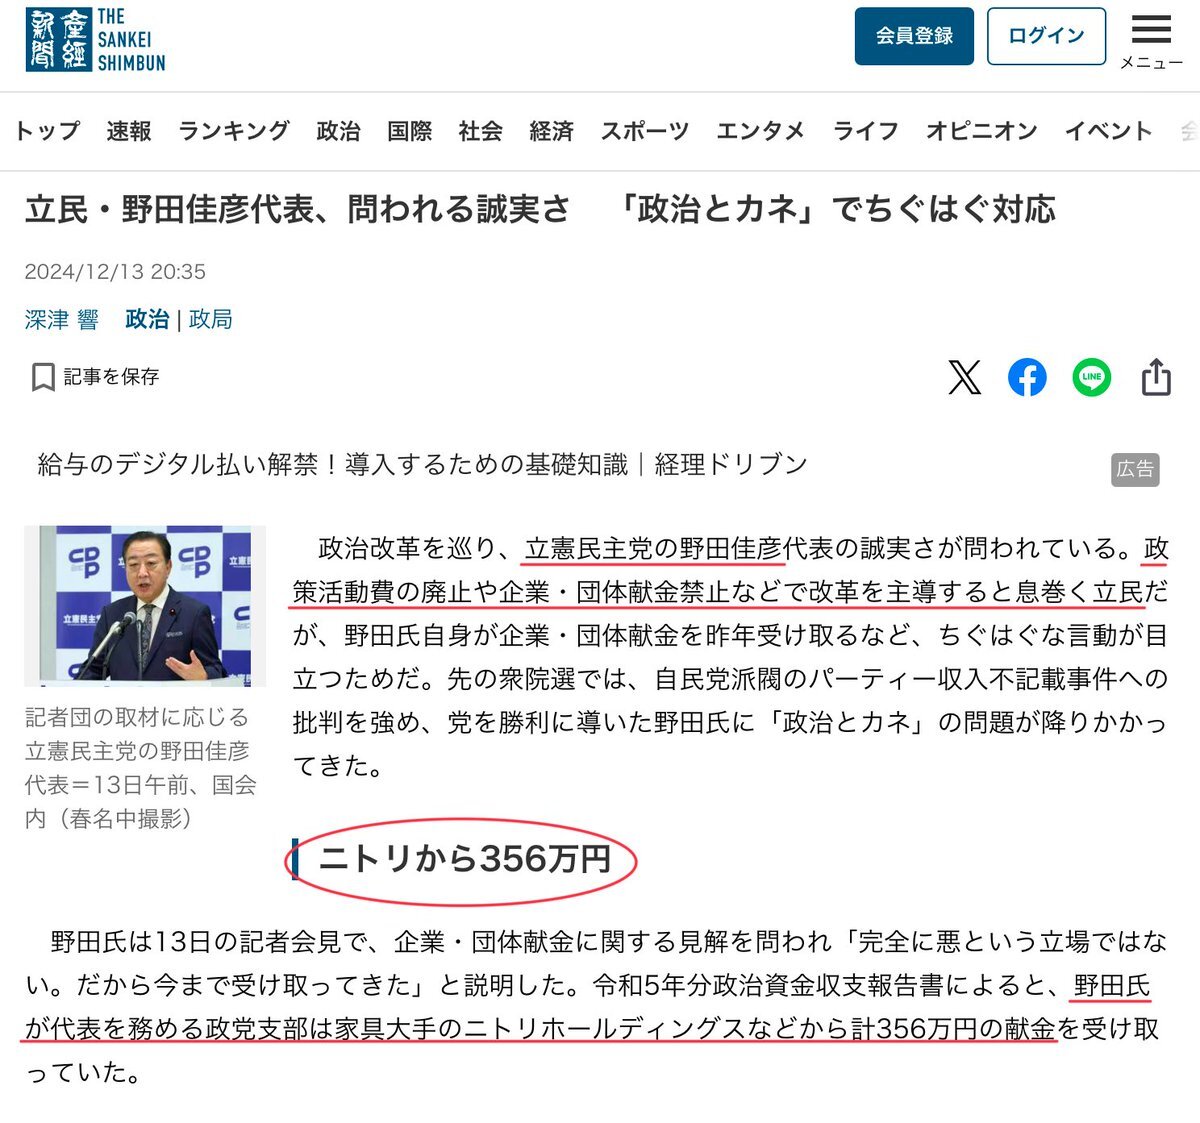Open the 給与のデジタル払い解禁 ad link
Viewport: 1200px width, 1123px height.
(x=422, y=464)
